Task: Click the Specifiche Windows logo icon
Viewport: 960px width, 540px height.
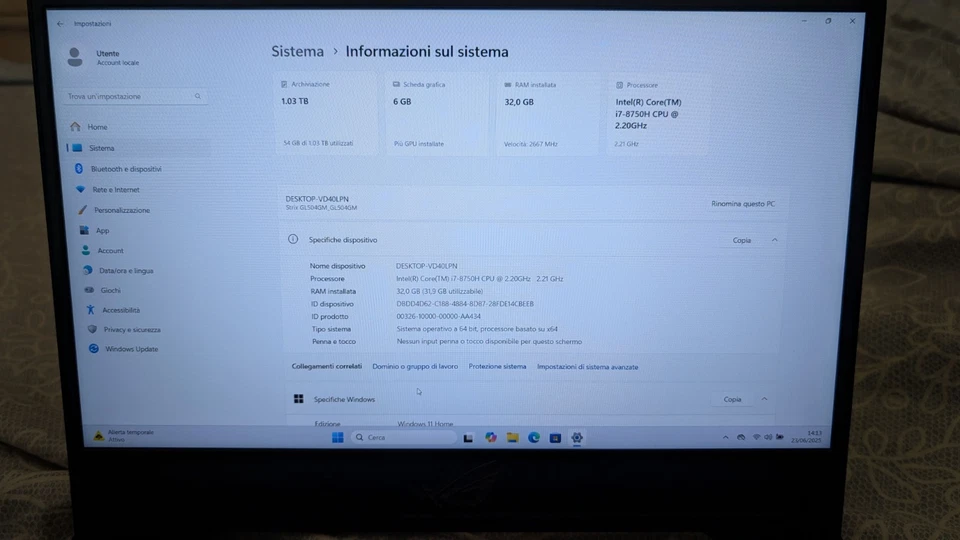Action: 299,399
